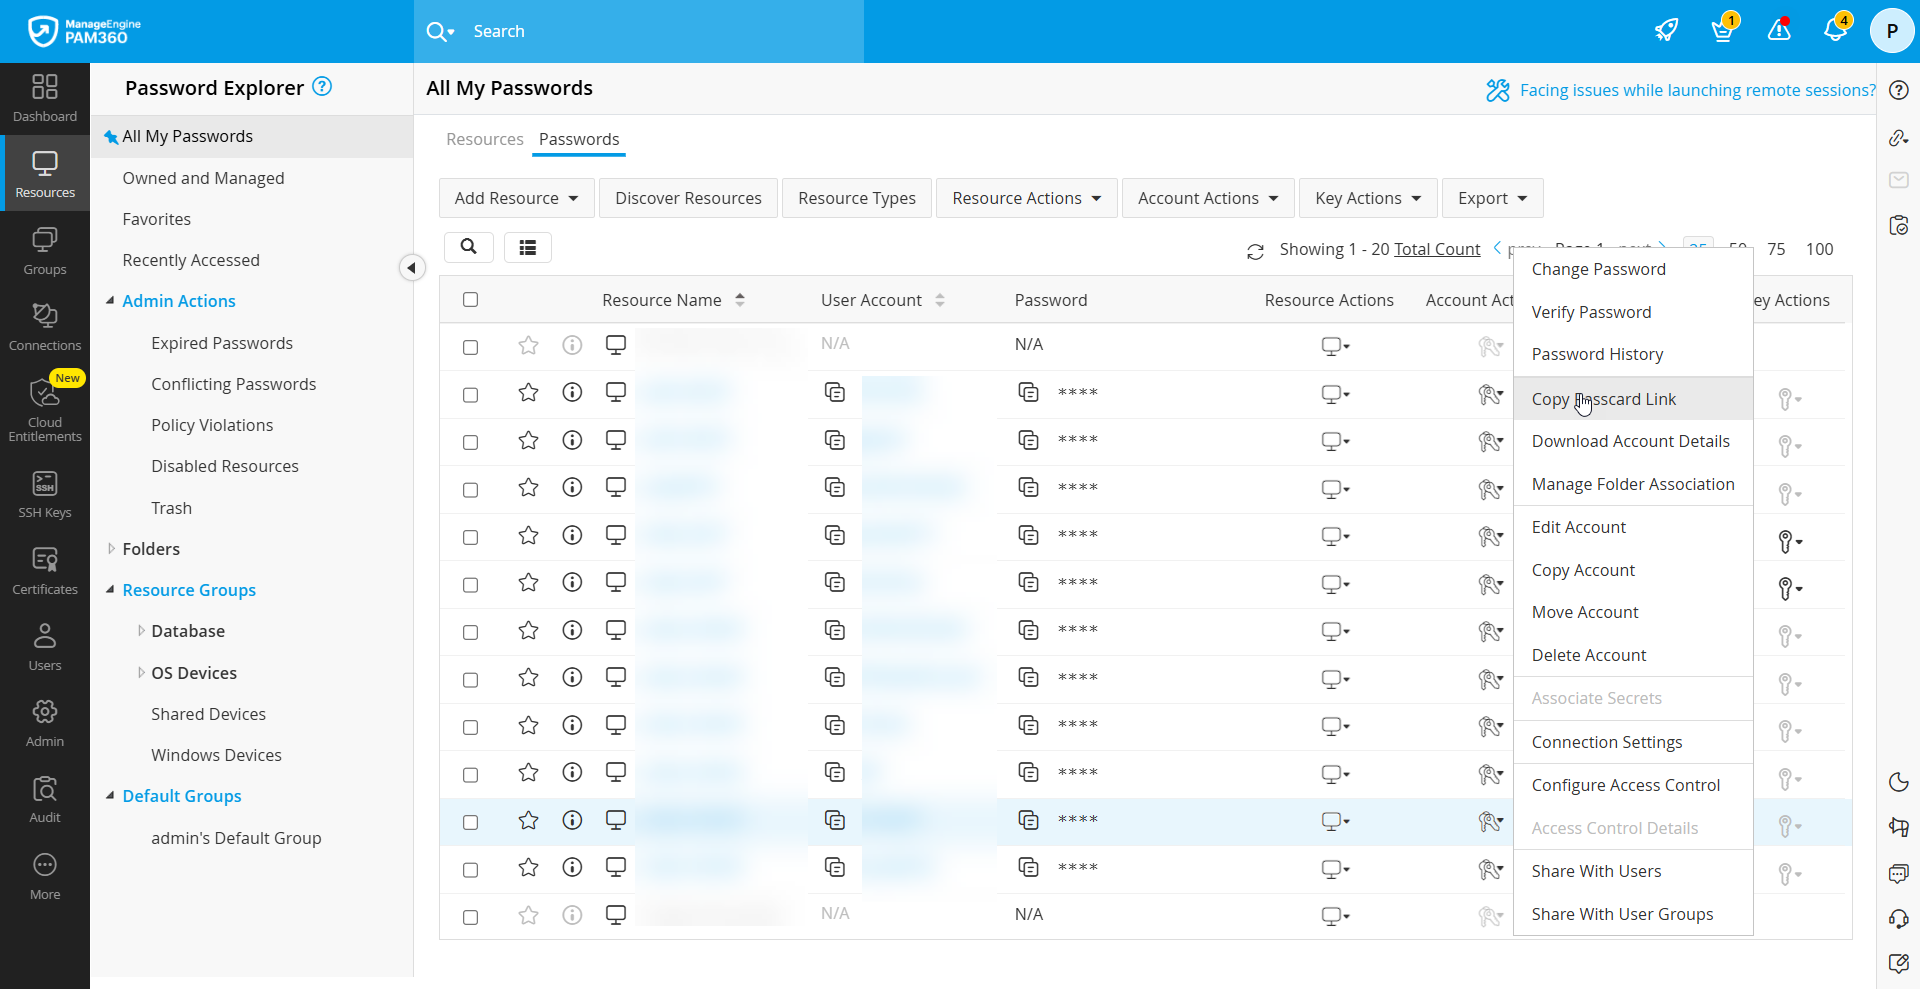This screenshot has width=1920, height=989.
Task: Select Share With Users from context menu
Action: [1596, 870]
